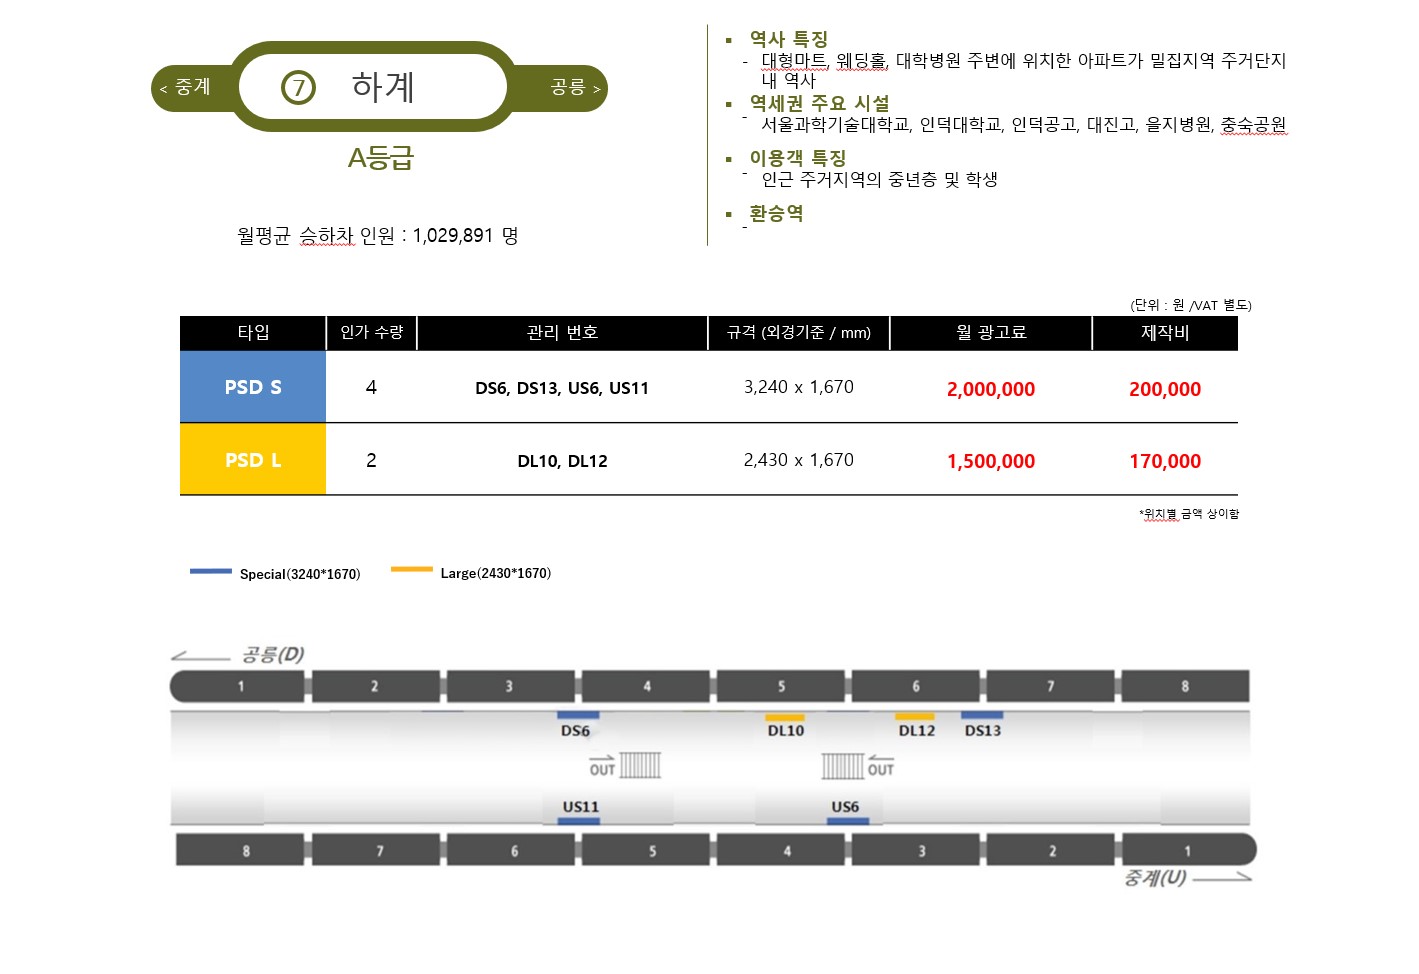Click the yellow Large legend line
This screenshot has height=974, width=1419.
click(411, 570)
